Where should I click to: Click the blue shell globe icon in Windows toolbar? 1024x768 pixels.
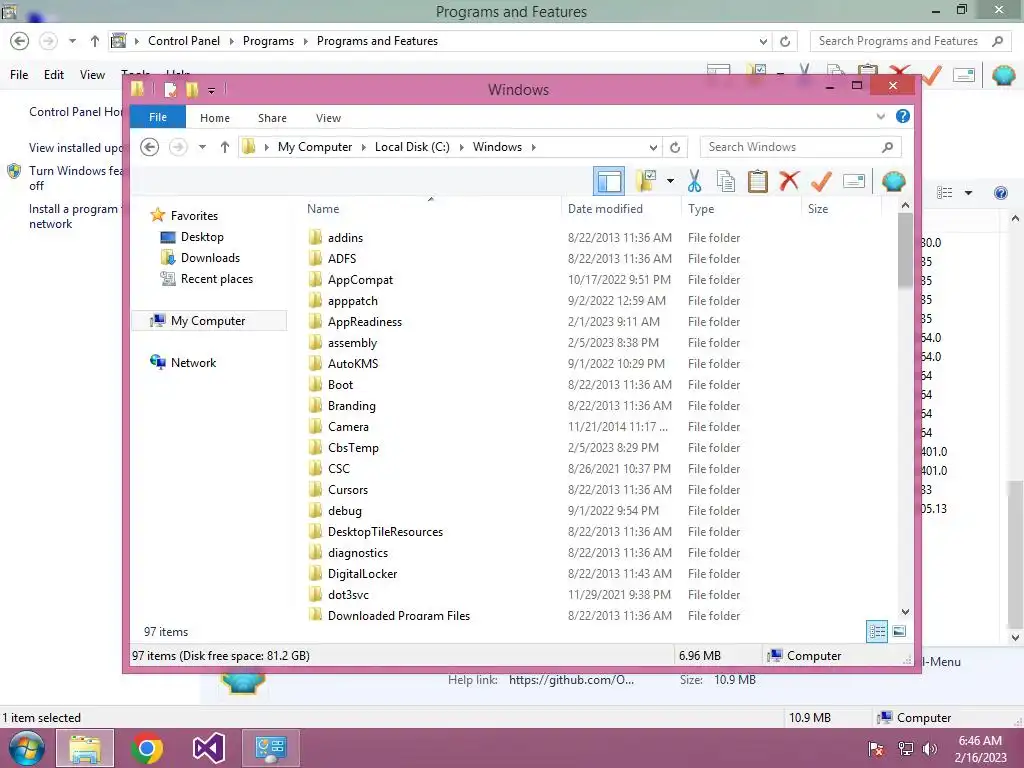[x=893, y=181]
